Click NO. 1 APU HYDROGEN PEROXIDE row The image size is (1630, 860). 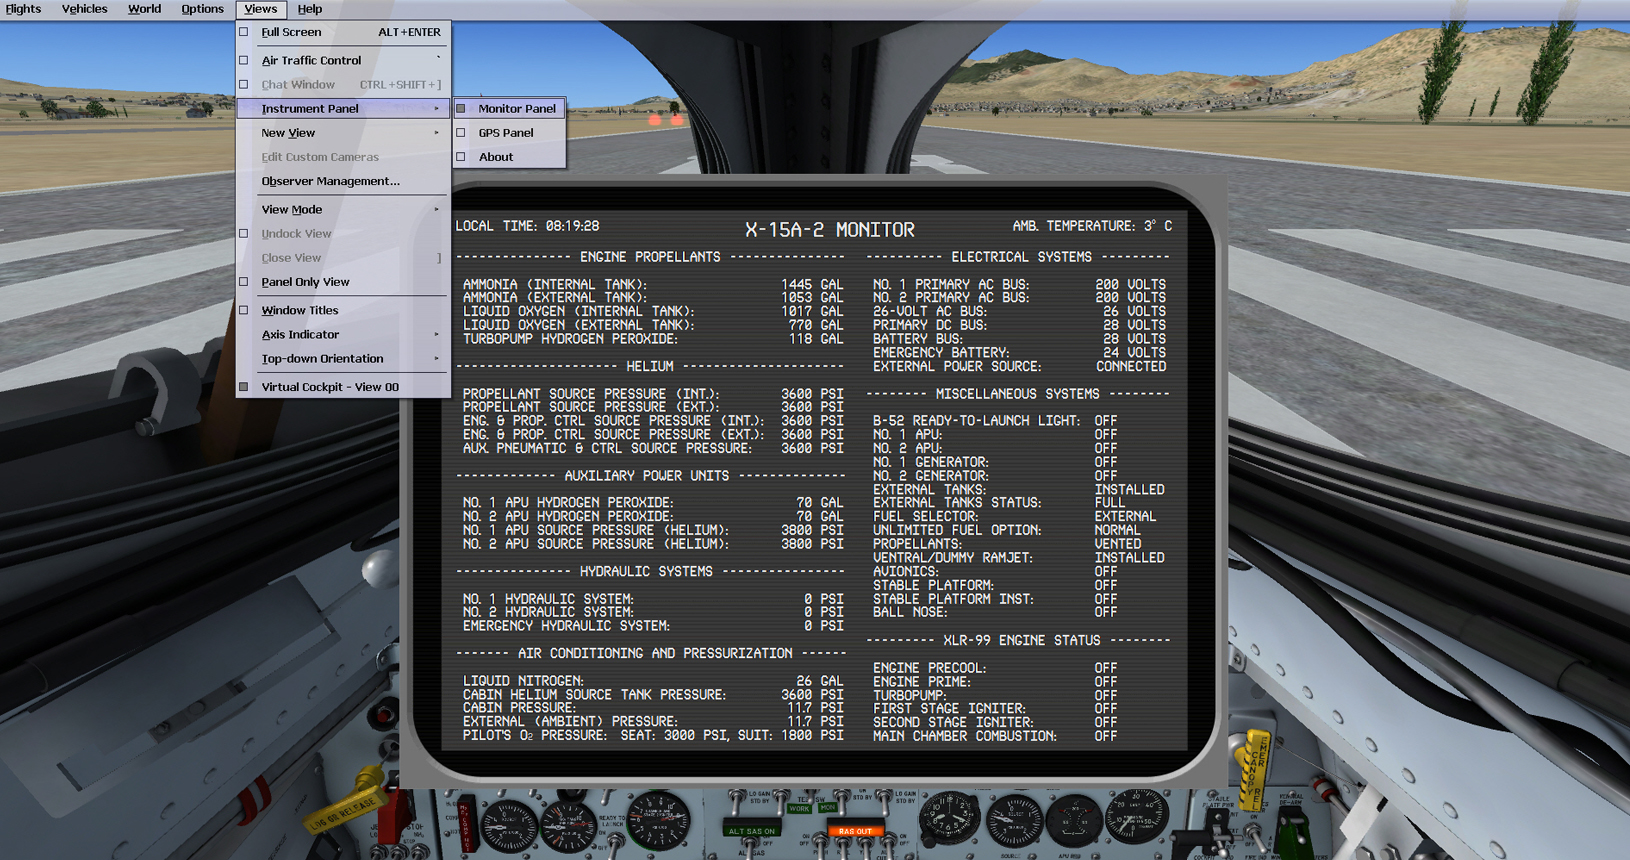click(653, 503)
